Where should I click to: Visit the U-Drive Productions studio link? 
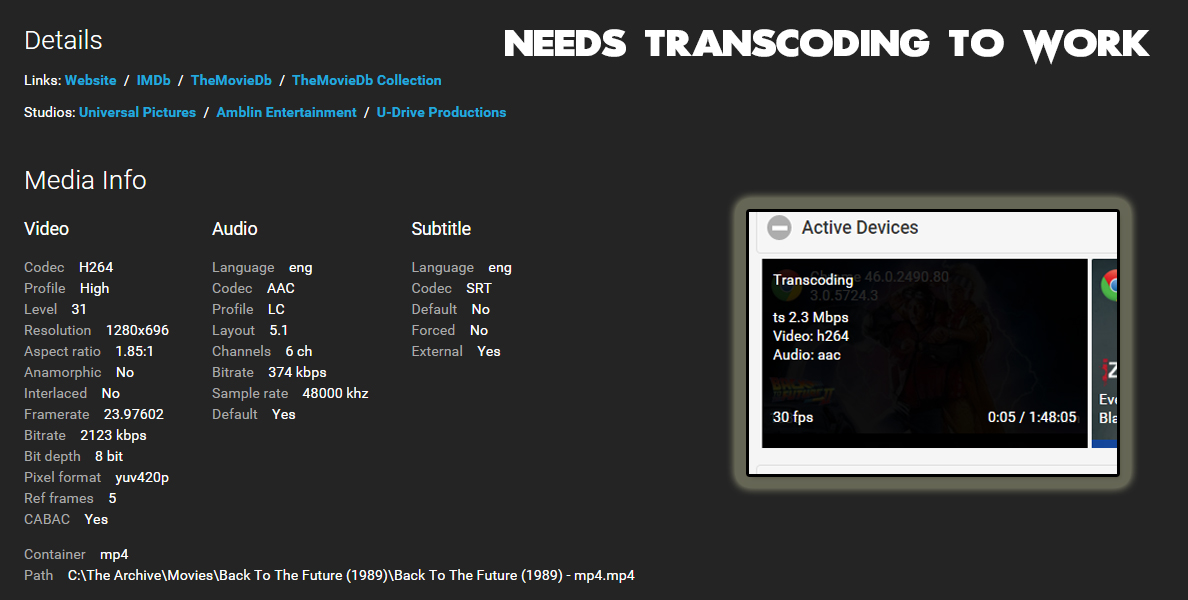click(441, 113)
